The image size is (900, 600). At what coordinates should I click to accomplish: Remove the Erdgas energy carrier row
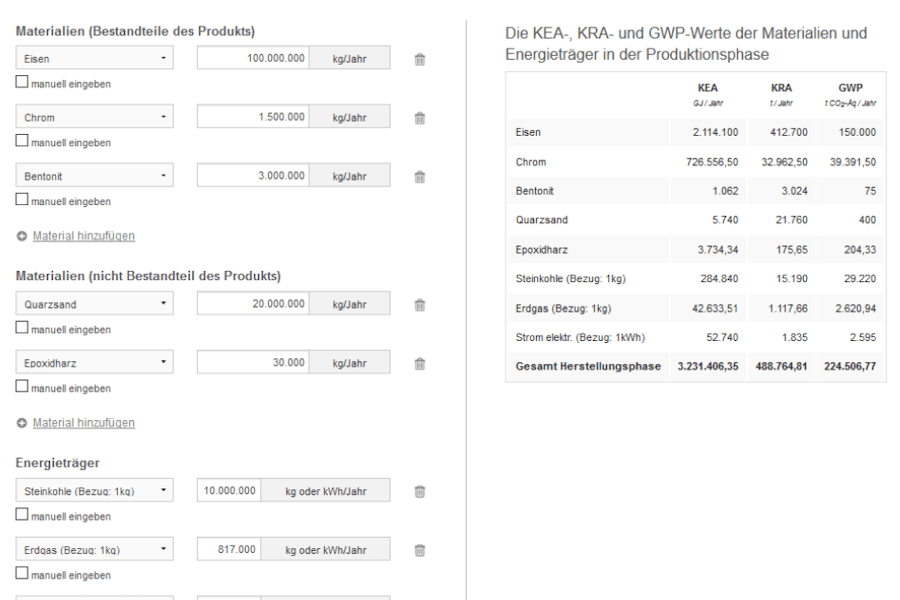(x=420, y=551)
